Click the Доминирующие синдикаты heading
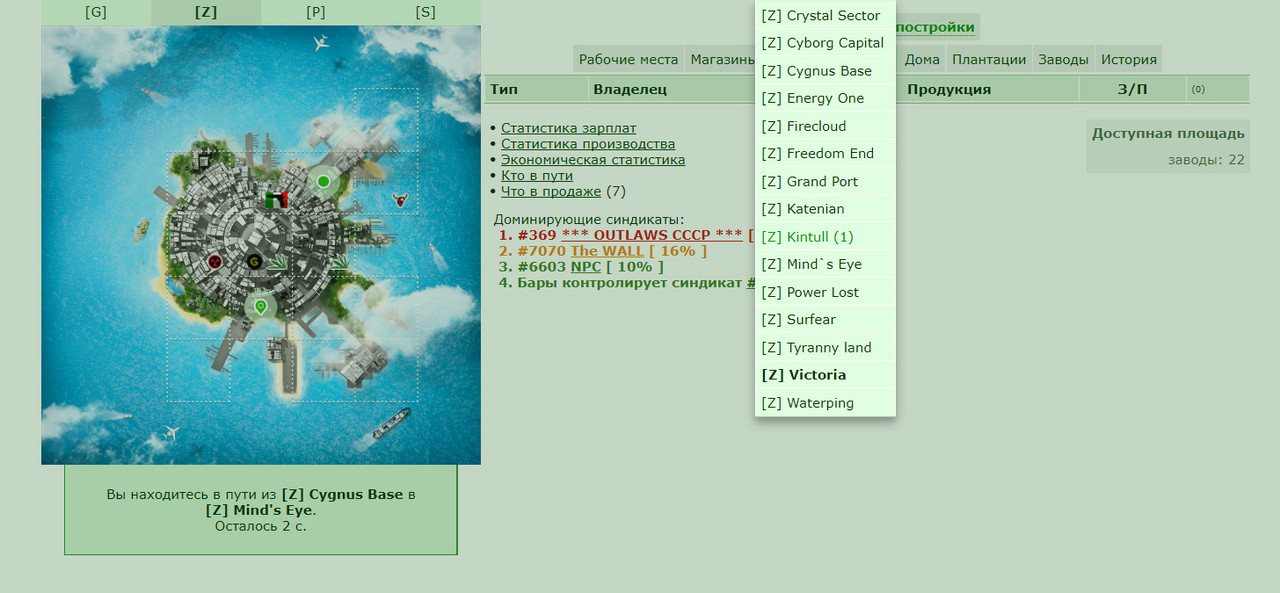This screenshot has width=1280, height=593. 589,219
